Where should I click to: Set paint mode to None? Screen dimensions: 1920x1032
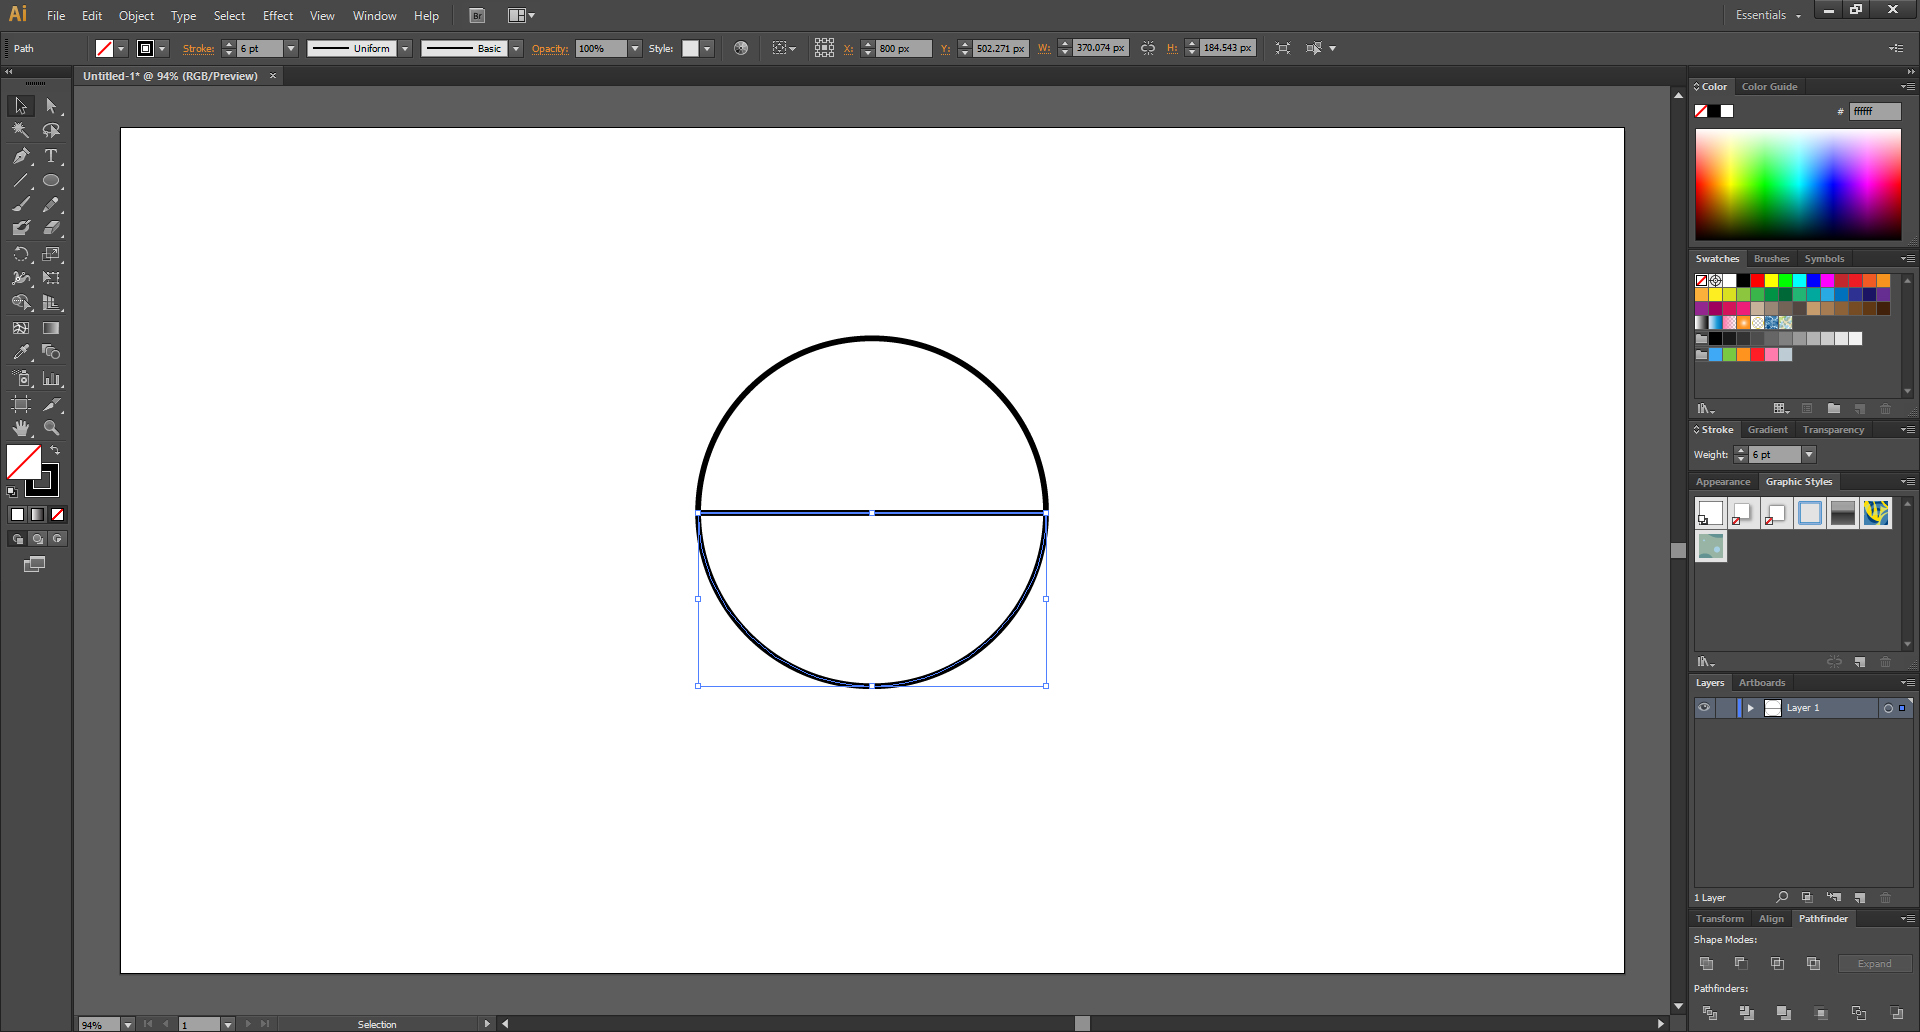pyautogui.click(x=57, y=514)
